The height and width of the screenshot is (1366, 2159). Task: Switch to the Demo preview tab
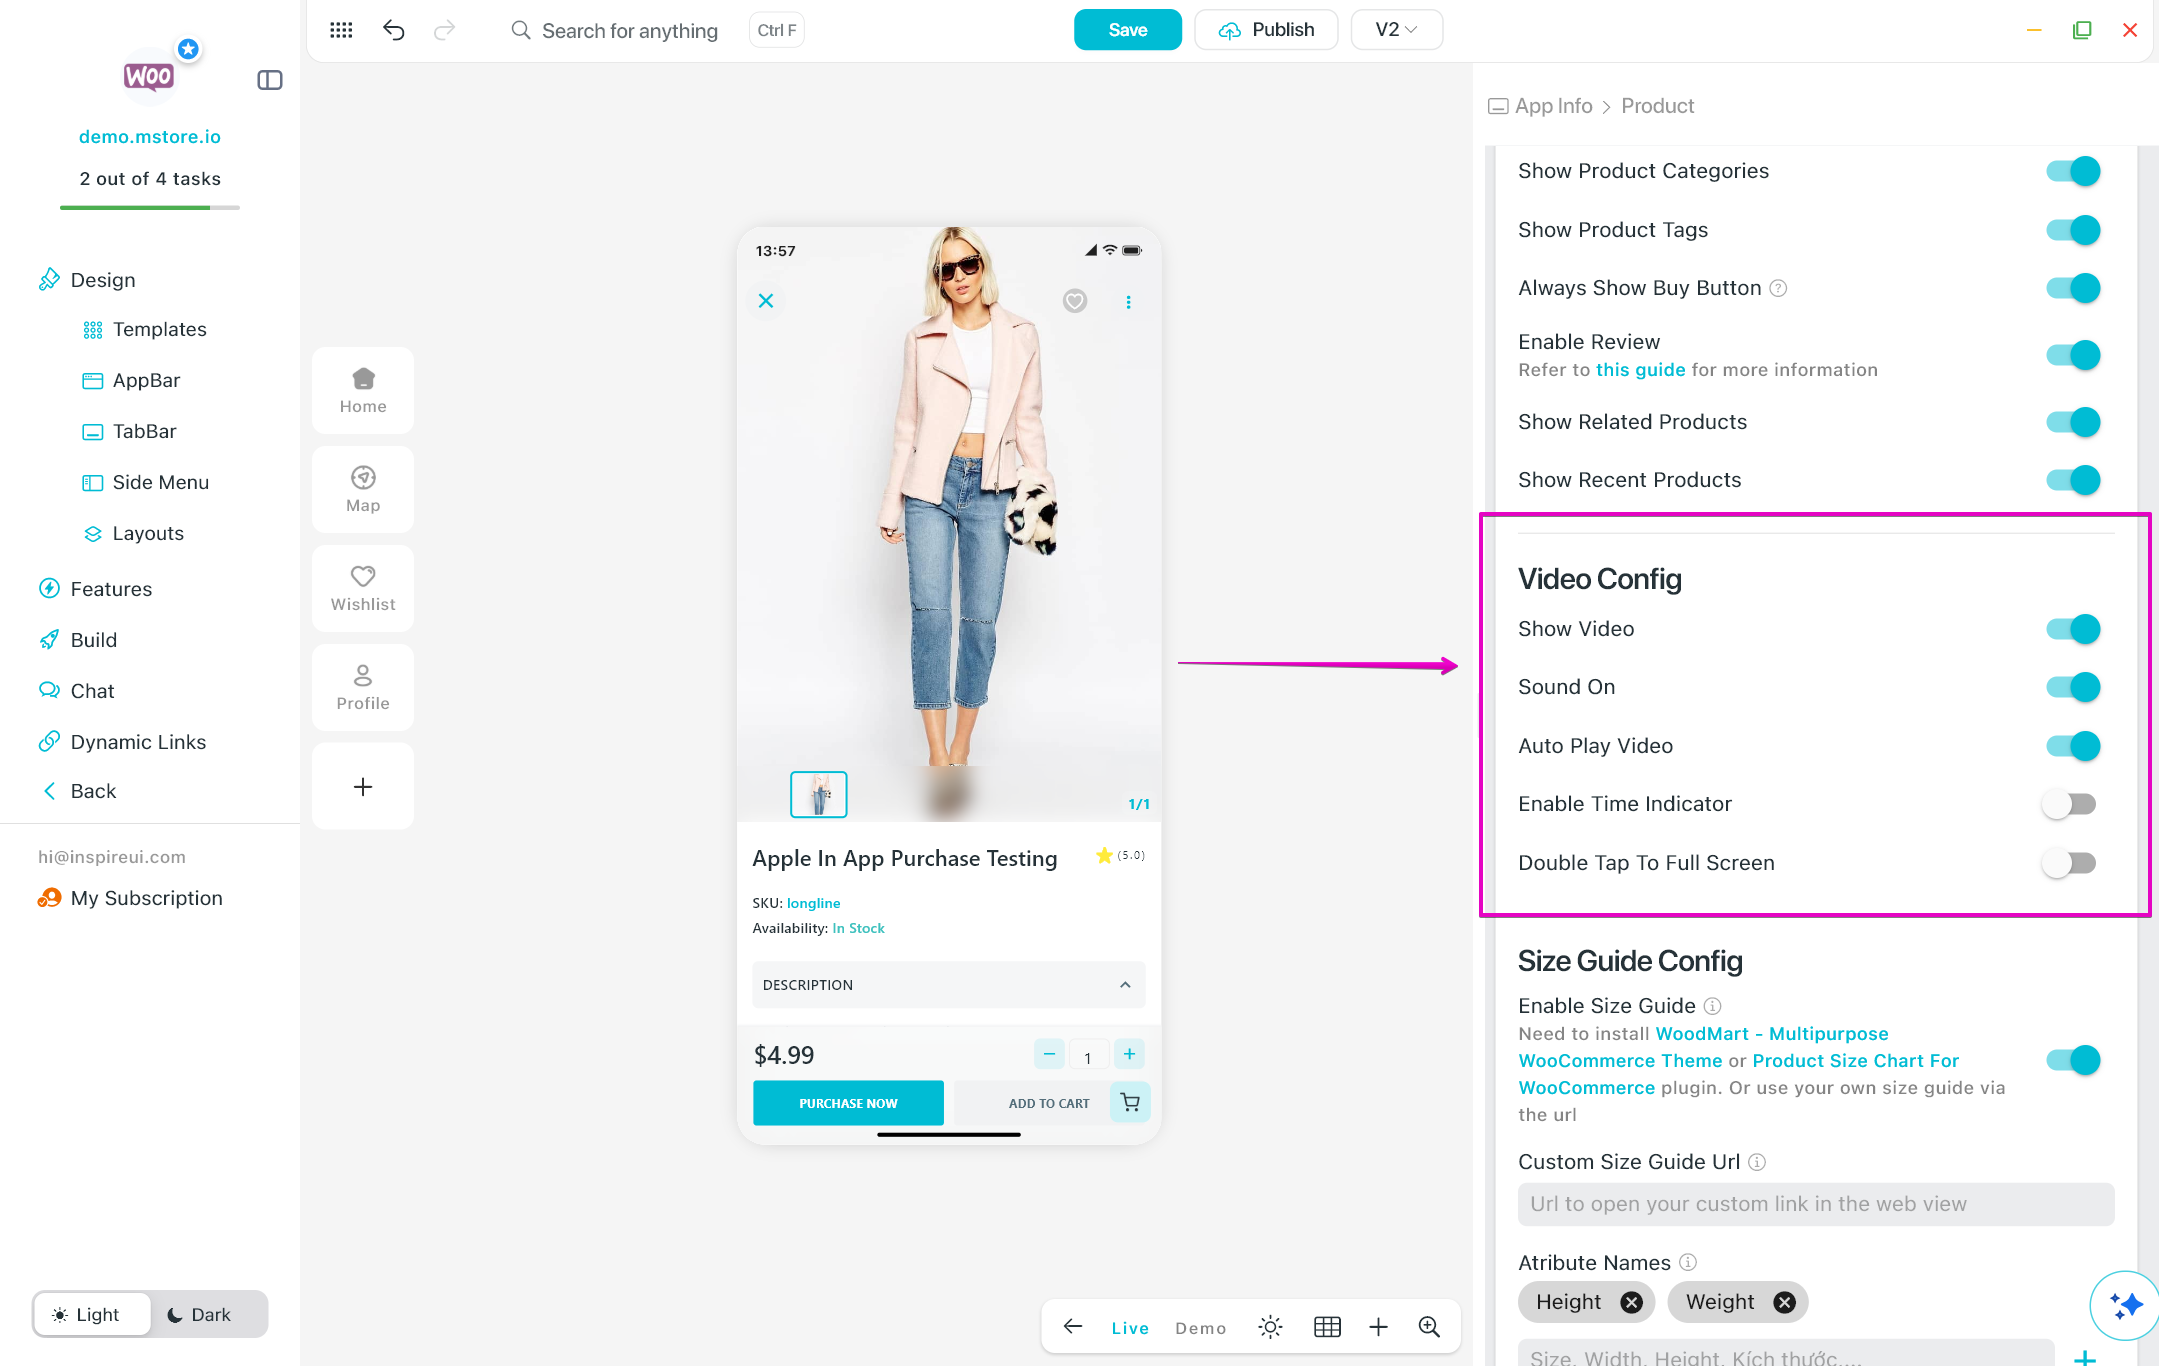[x=1200, y=1328]
